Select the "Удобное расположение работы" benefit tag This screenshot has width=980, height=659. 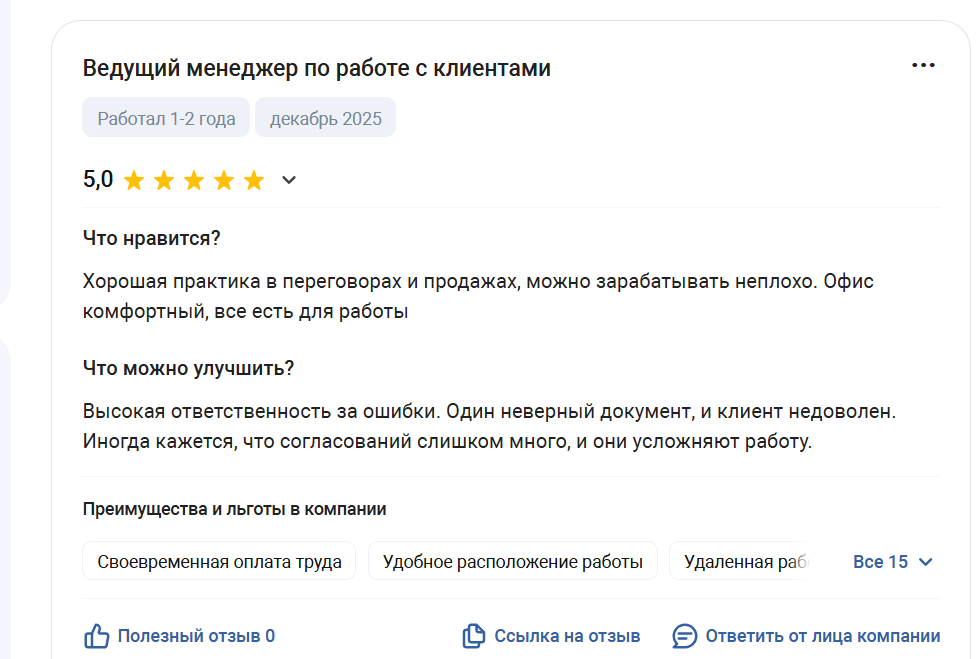512,562
